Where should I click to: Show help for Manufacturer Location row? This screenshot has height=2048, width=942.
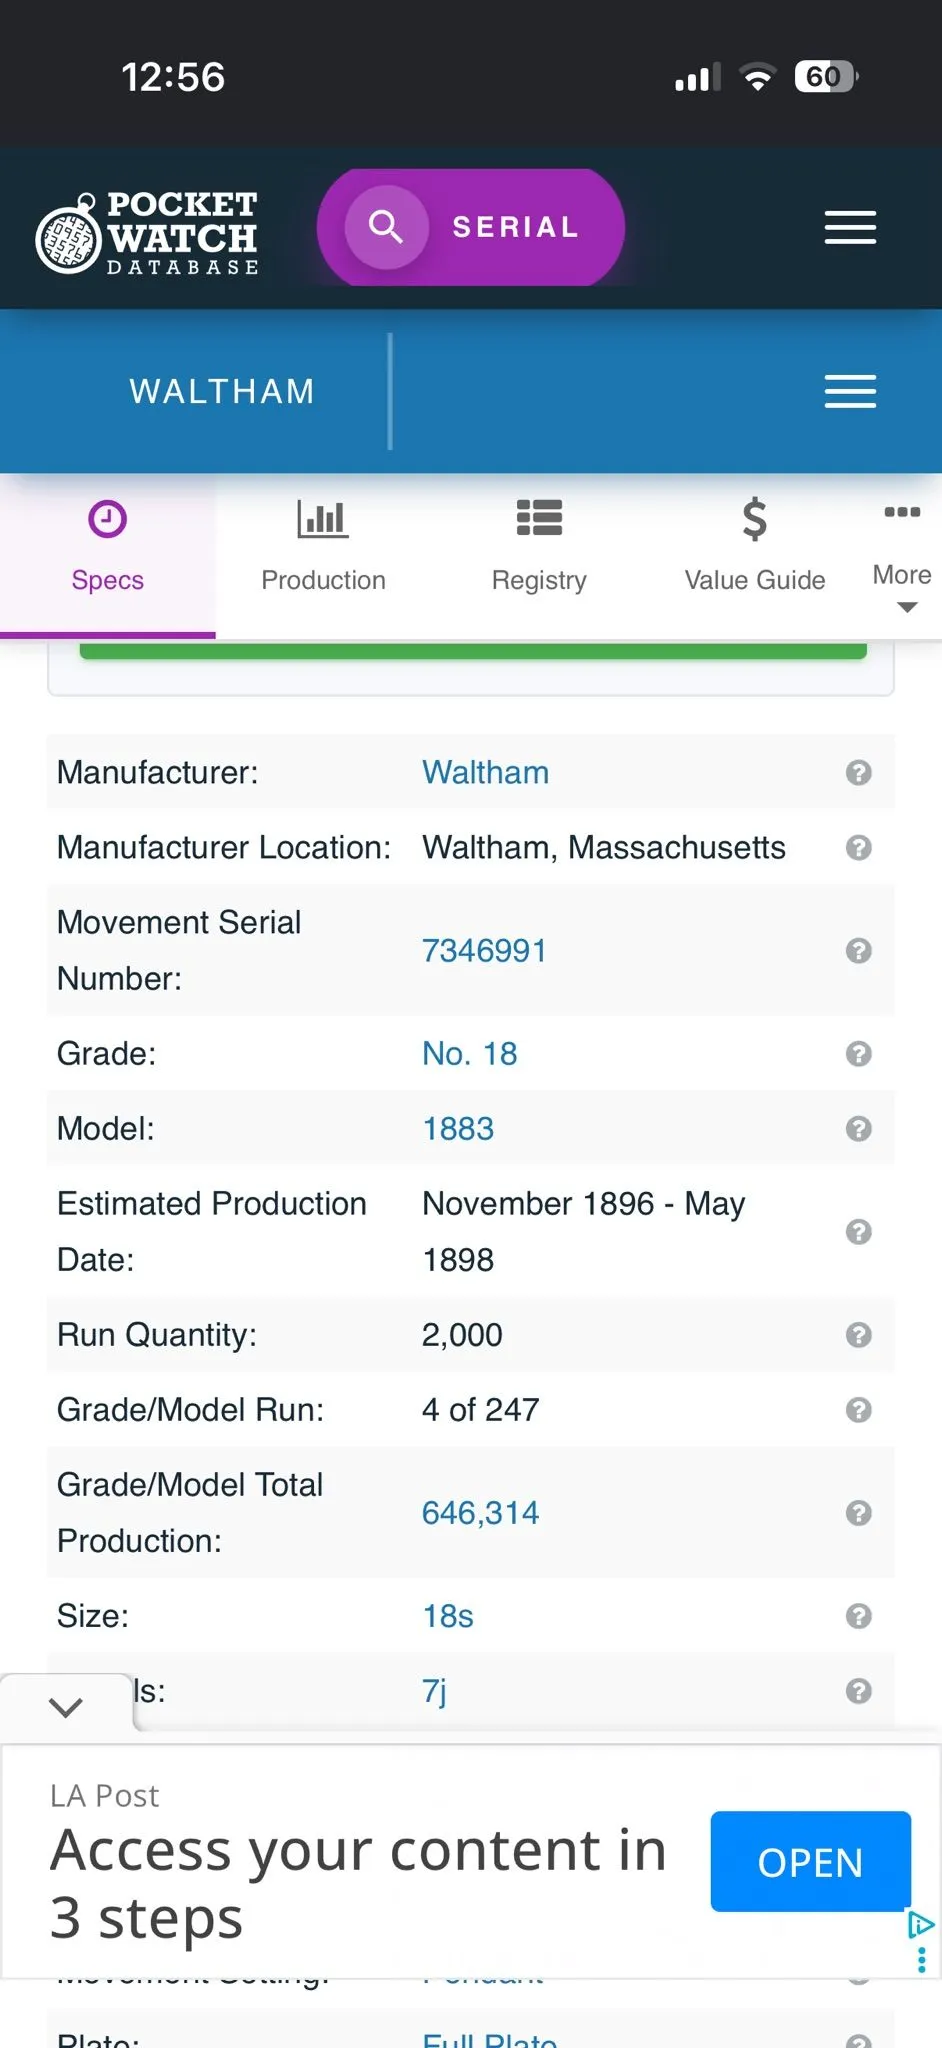point(858,847)
